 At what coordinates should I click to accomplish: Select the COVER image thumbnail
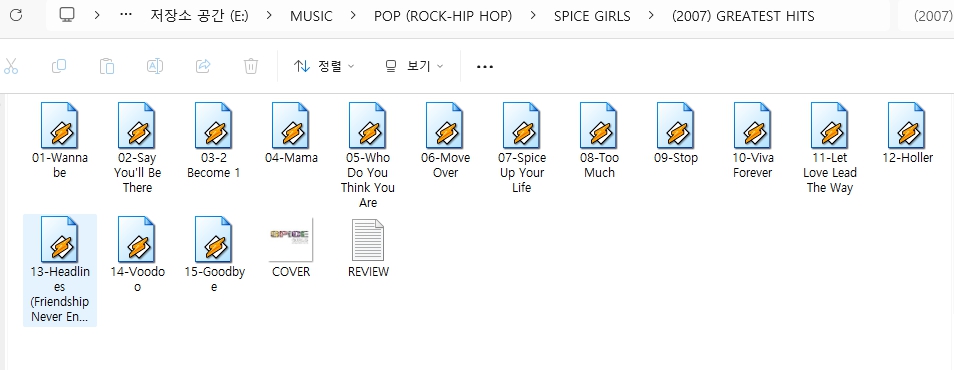pos(291,239)
